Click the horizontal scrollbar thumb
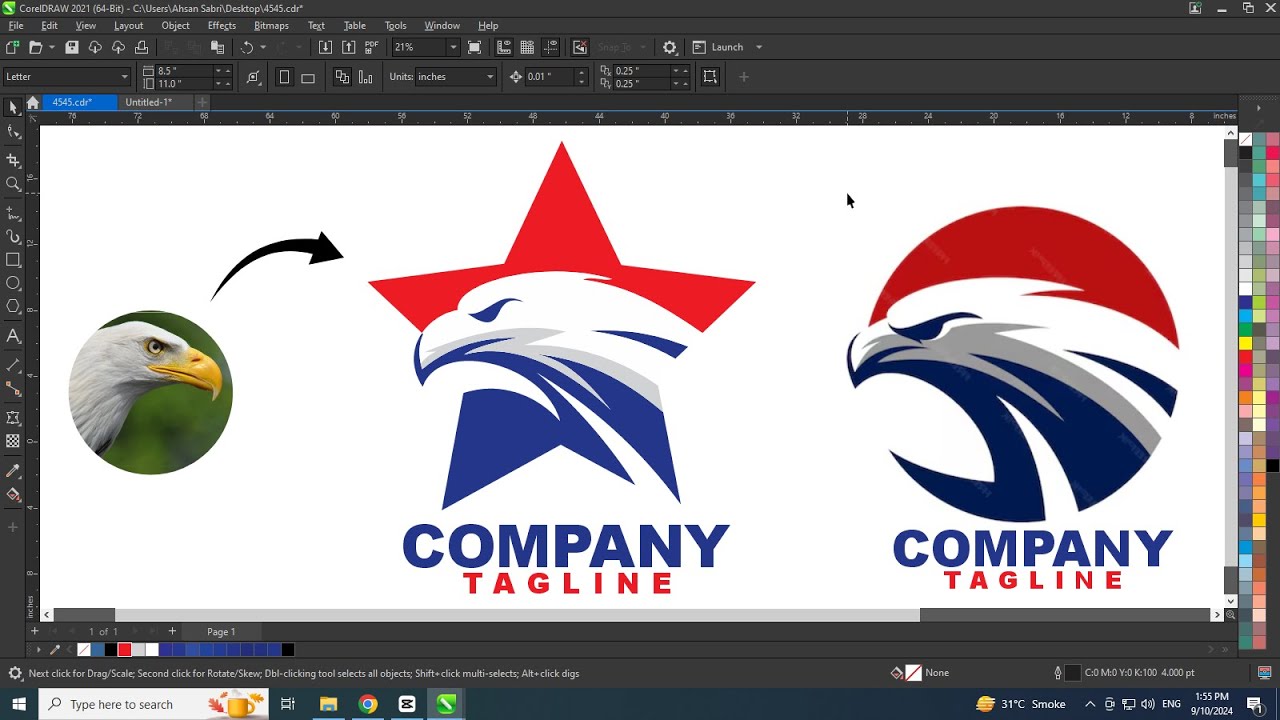Image resolution: width=1280 pixels, height=720 pixels. (517, 615)
